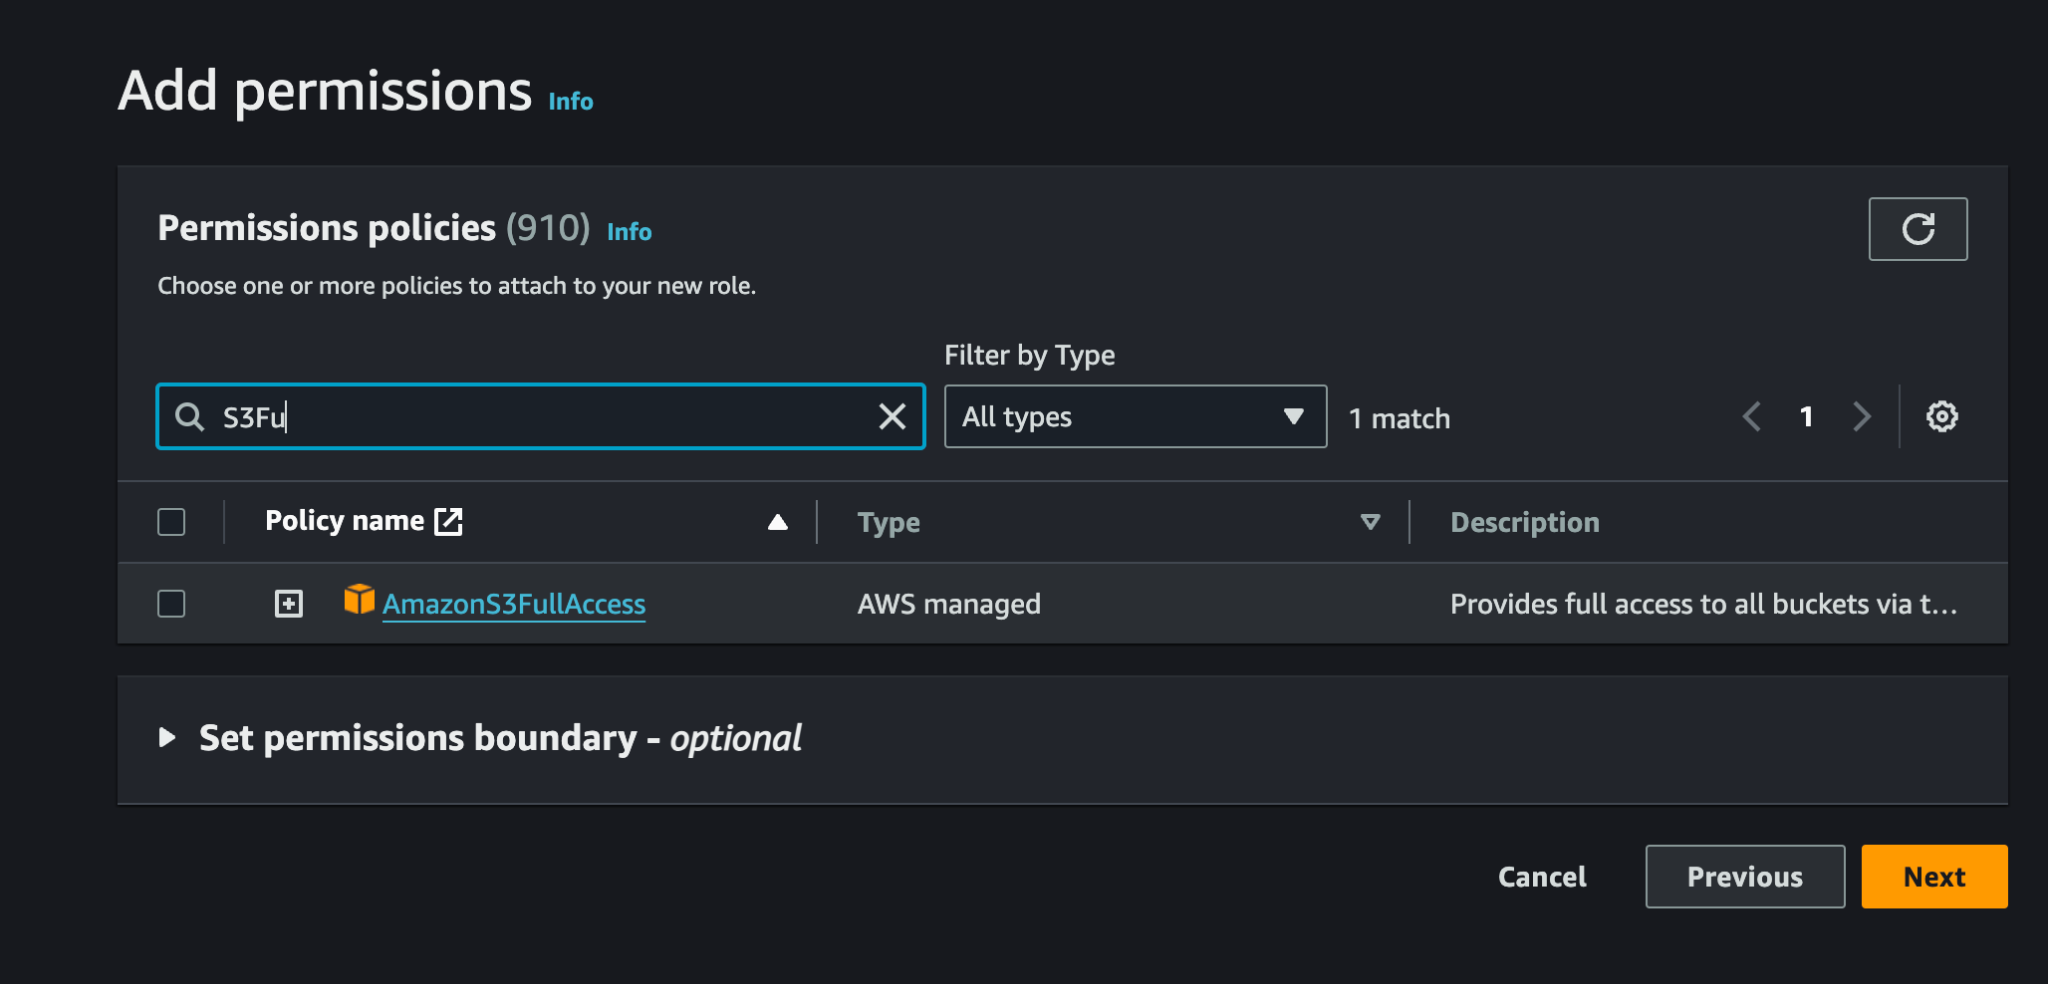The height and width of the screenshot is (984, 2048).
Task: Go to previous page arrow
Action: pos(1751,416)
